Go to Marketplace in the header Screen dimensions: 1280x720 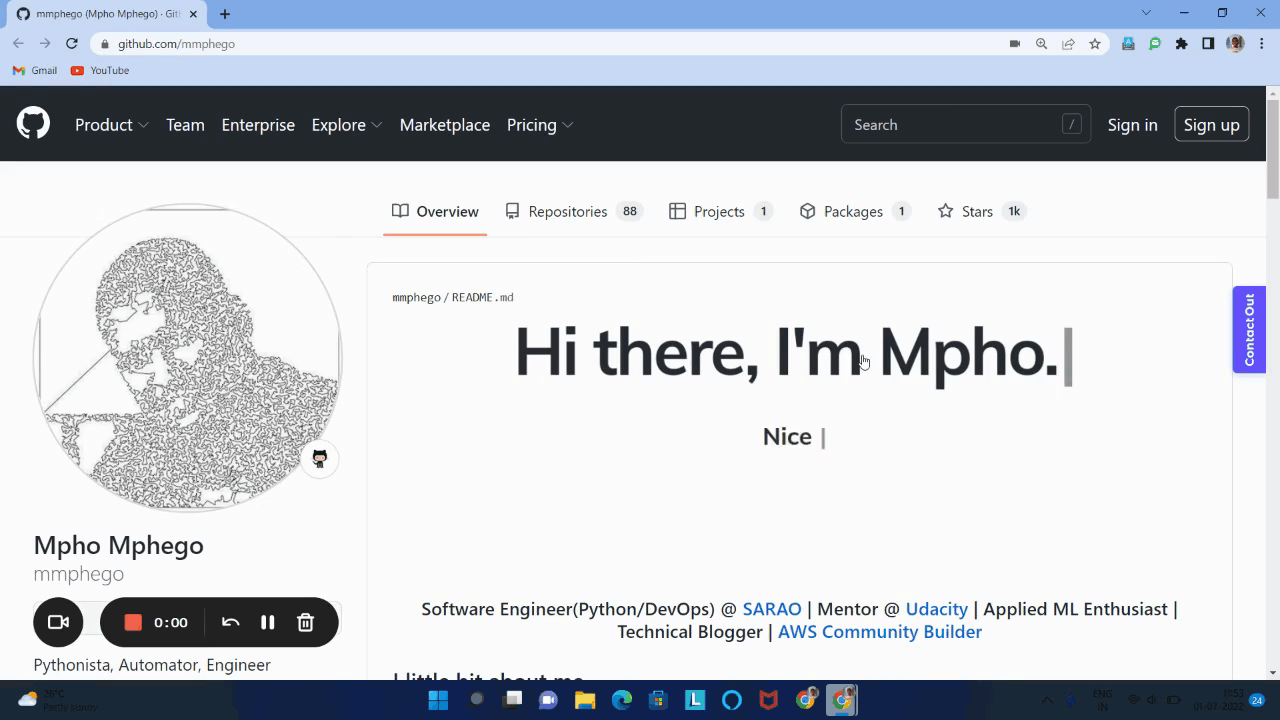click(x=445, y=125)
